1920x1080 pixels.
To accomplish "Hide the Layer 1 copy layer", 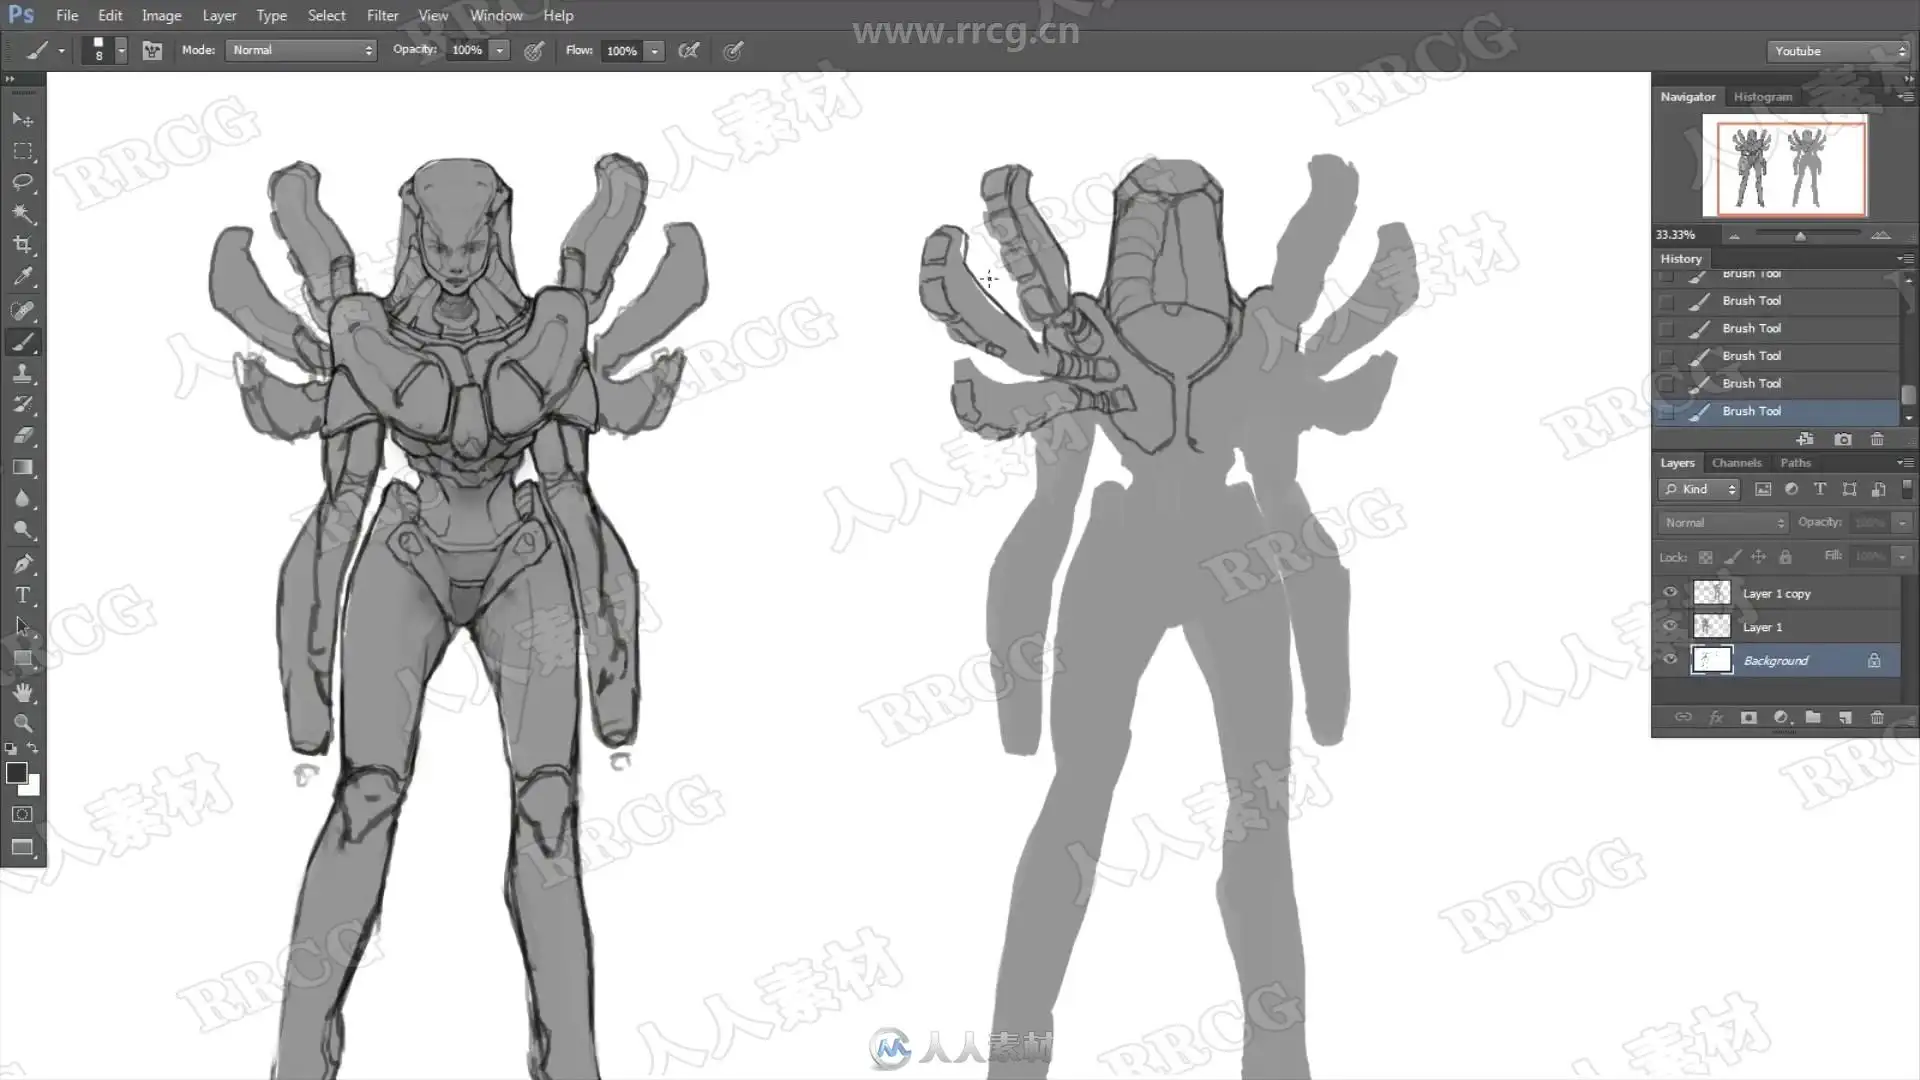I will 1670,593.
